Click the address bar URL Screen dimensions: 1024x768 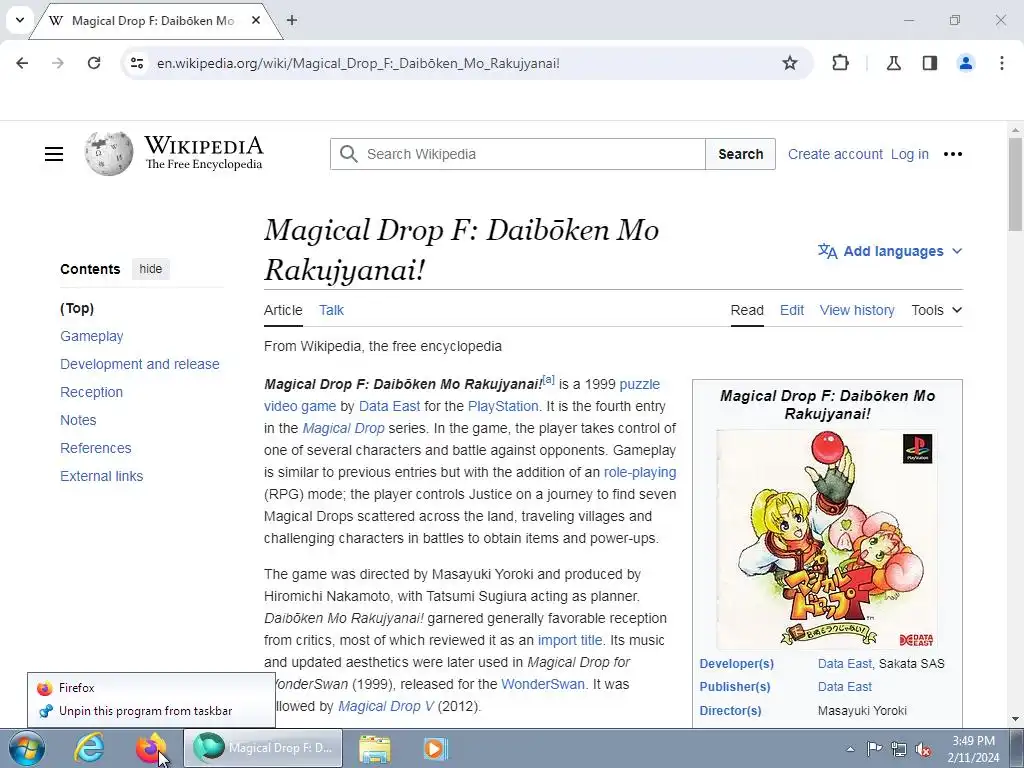click(x=358, y=63)
